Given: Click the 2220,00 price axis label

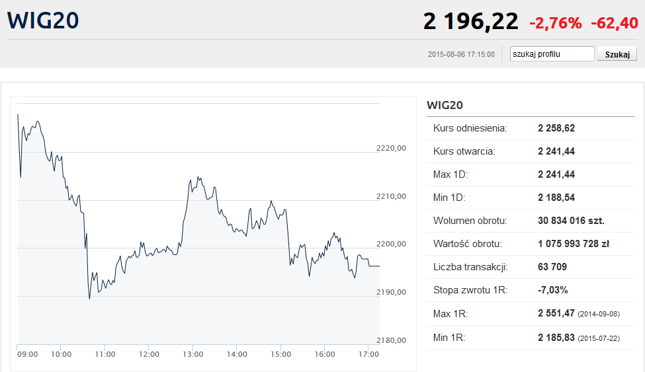Looking at the screenshot, I should 391,148.
